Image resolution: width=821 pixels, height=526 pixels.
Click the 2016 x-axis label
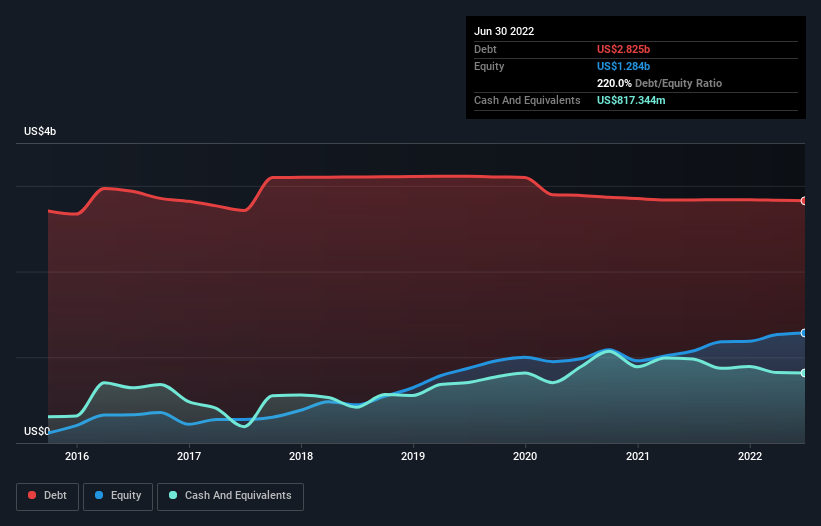point(77,456)
